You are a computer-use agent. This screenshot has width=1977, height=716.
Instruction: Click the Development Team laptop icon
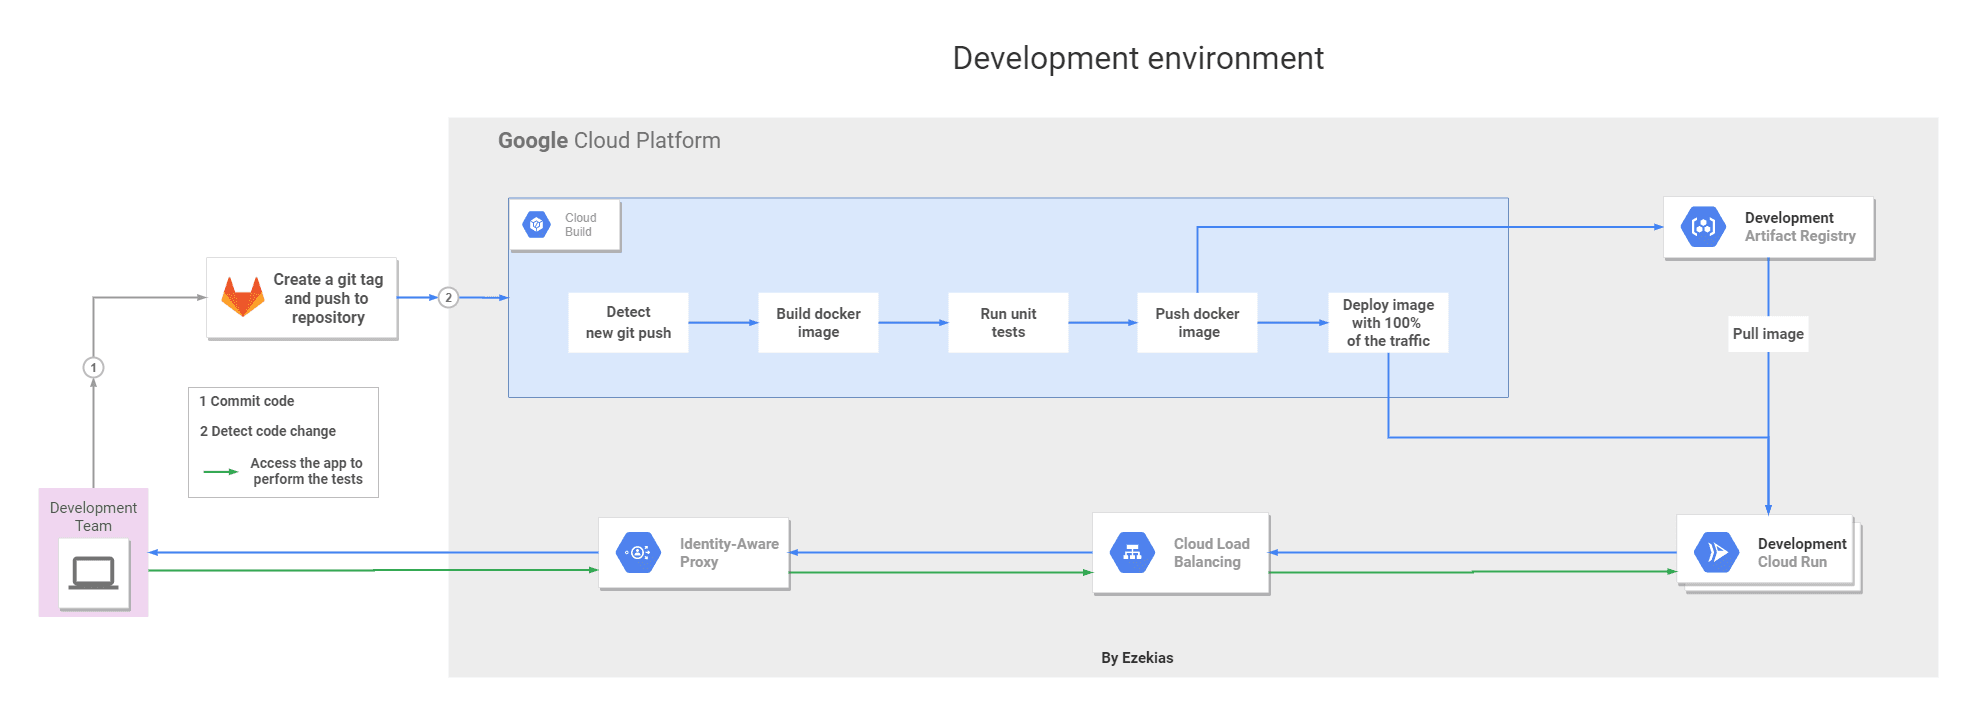[94, 573]
